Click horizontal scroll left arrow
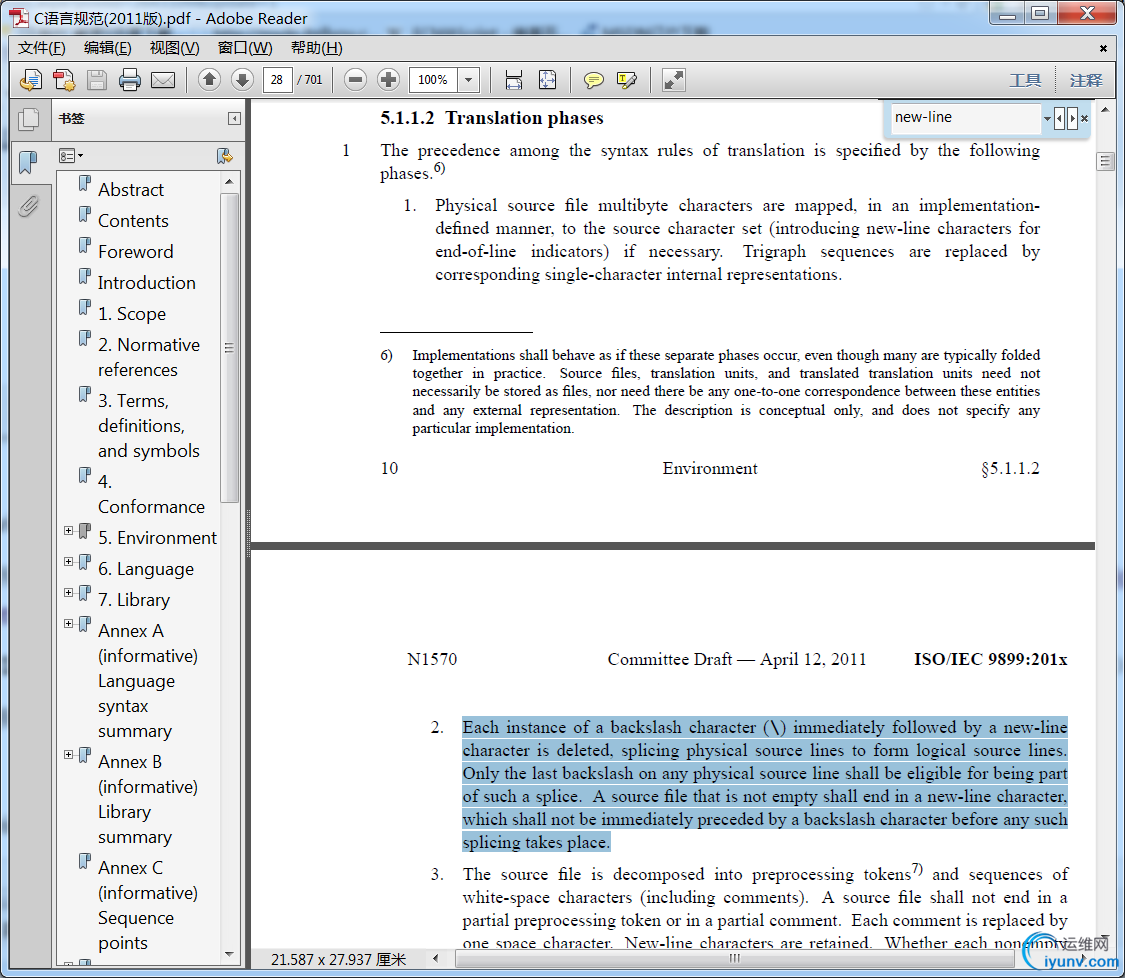Viewport: 1125px width, 978px height. tap(436, 959)
